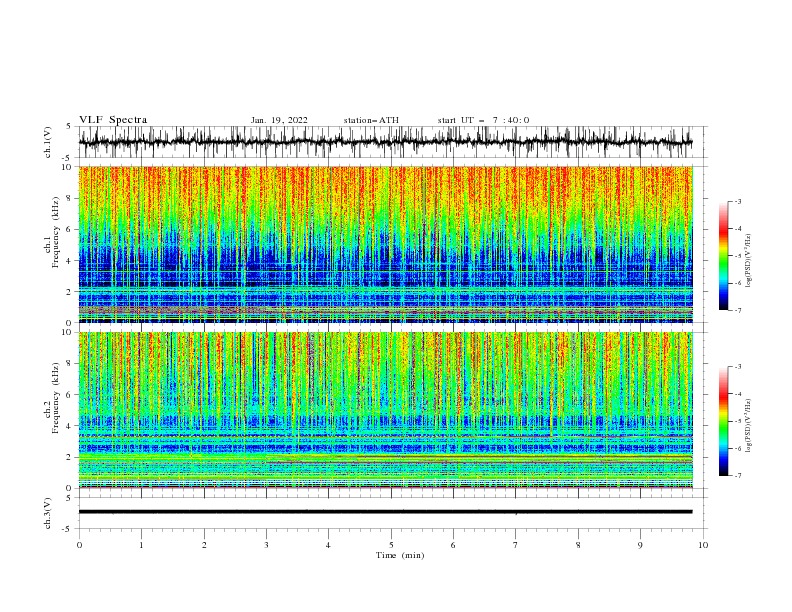Screen dimensions: 792x612
Task: Click the ch.2 spectrogram color scale bar
Action: point(723,421)
